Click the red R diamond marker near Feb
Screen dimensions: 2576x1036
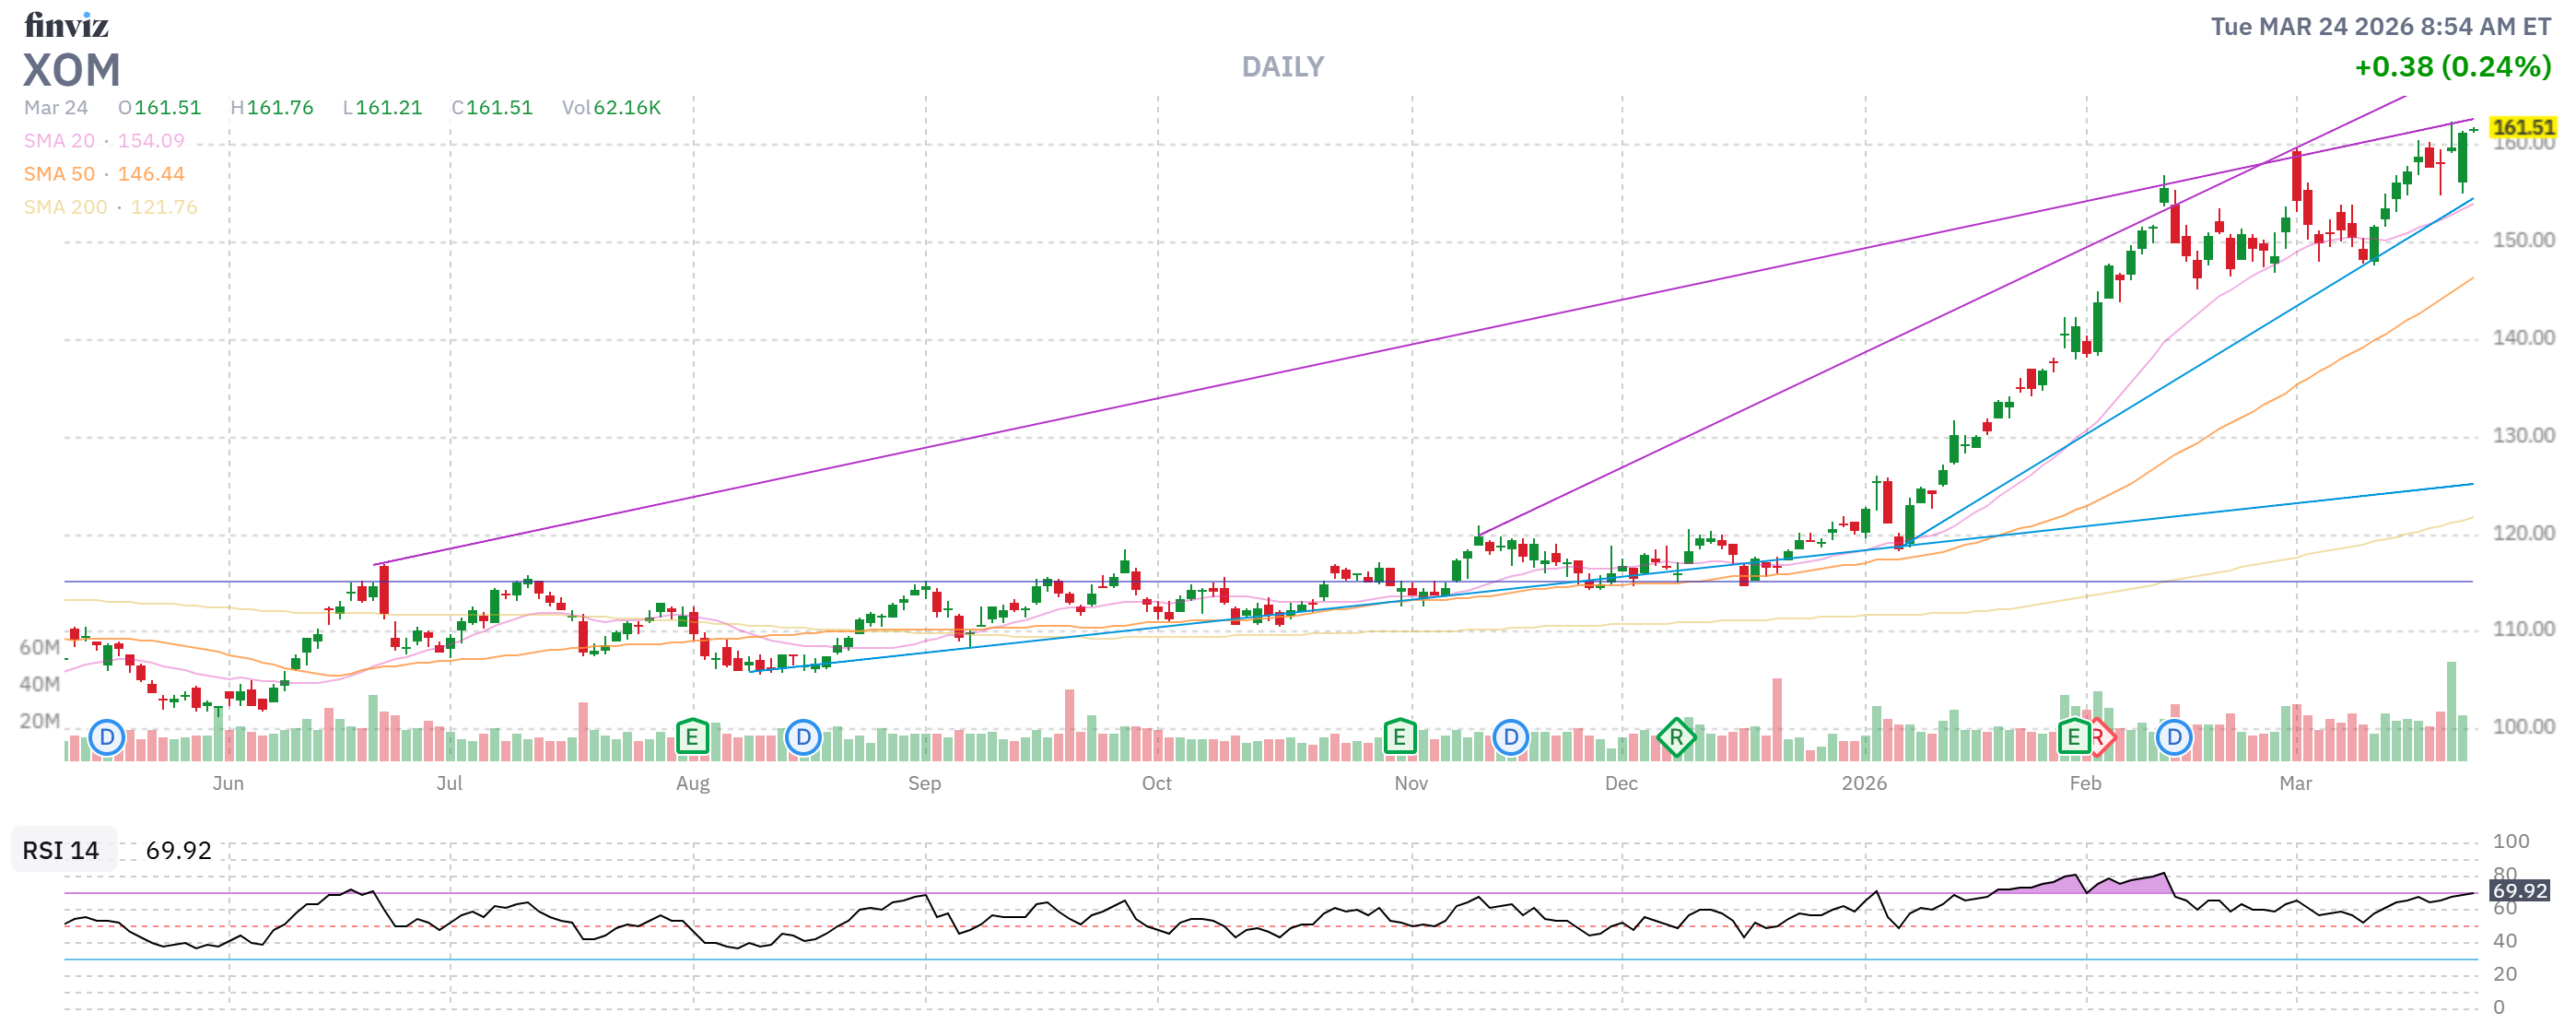pyautogui.click(x=2102, y=739)
